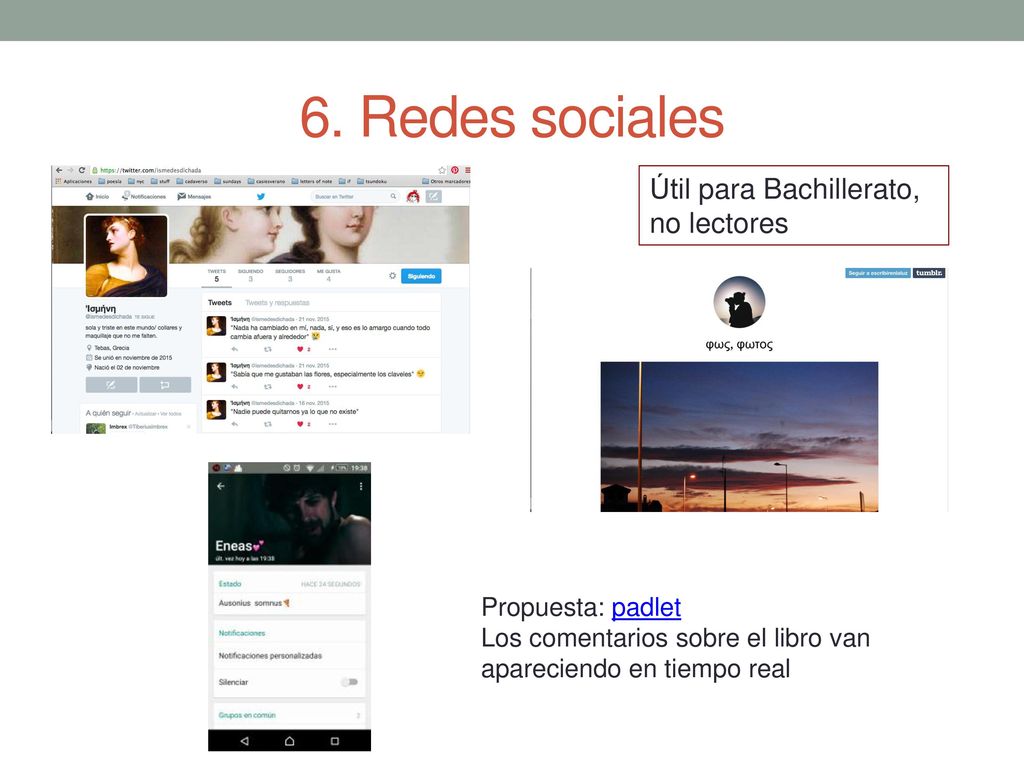Like the 'Nada ha cambiado' tweet heart
This screenshot has width=1024, height=768.
300,349
